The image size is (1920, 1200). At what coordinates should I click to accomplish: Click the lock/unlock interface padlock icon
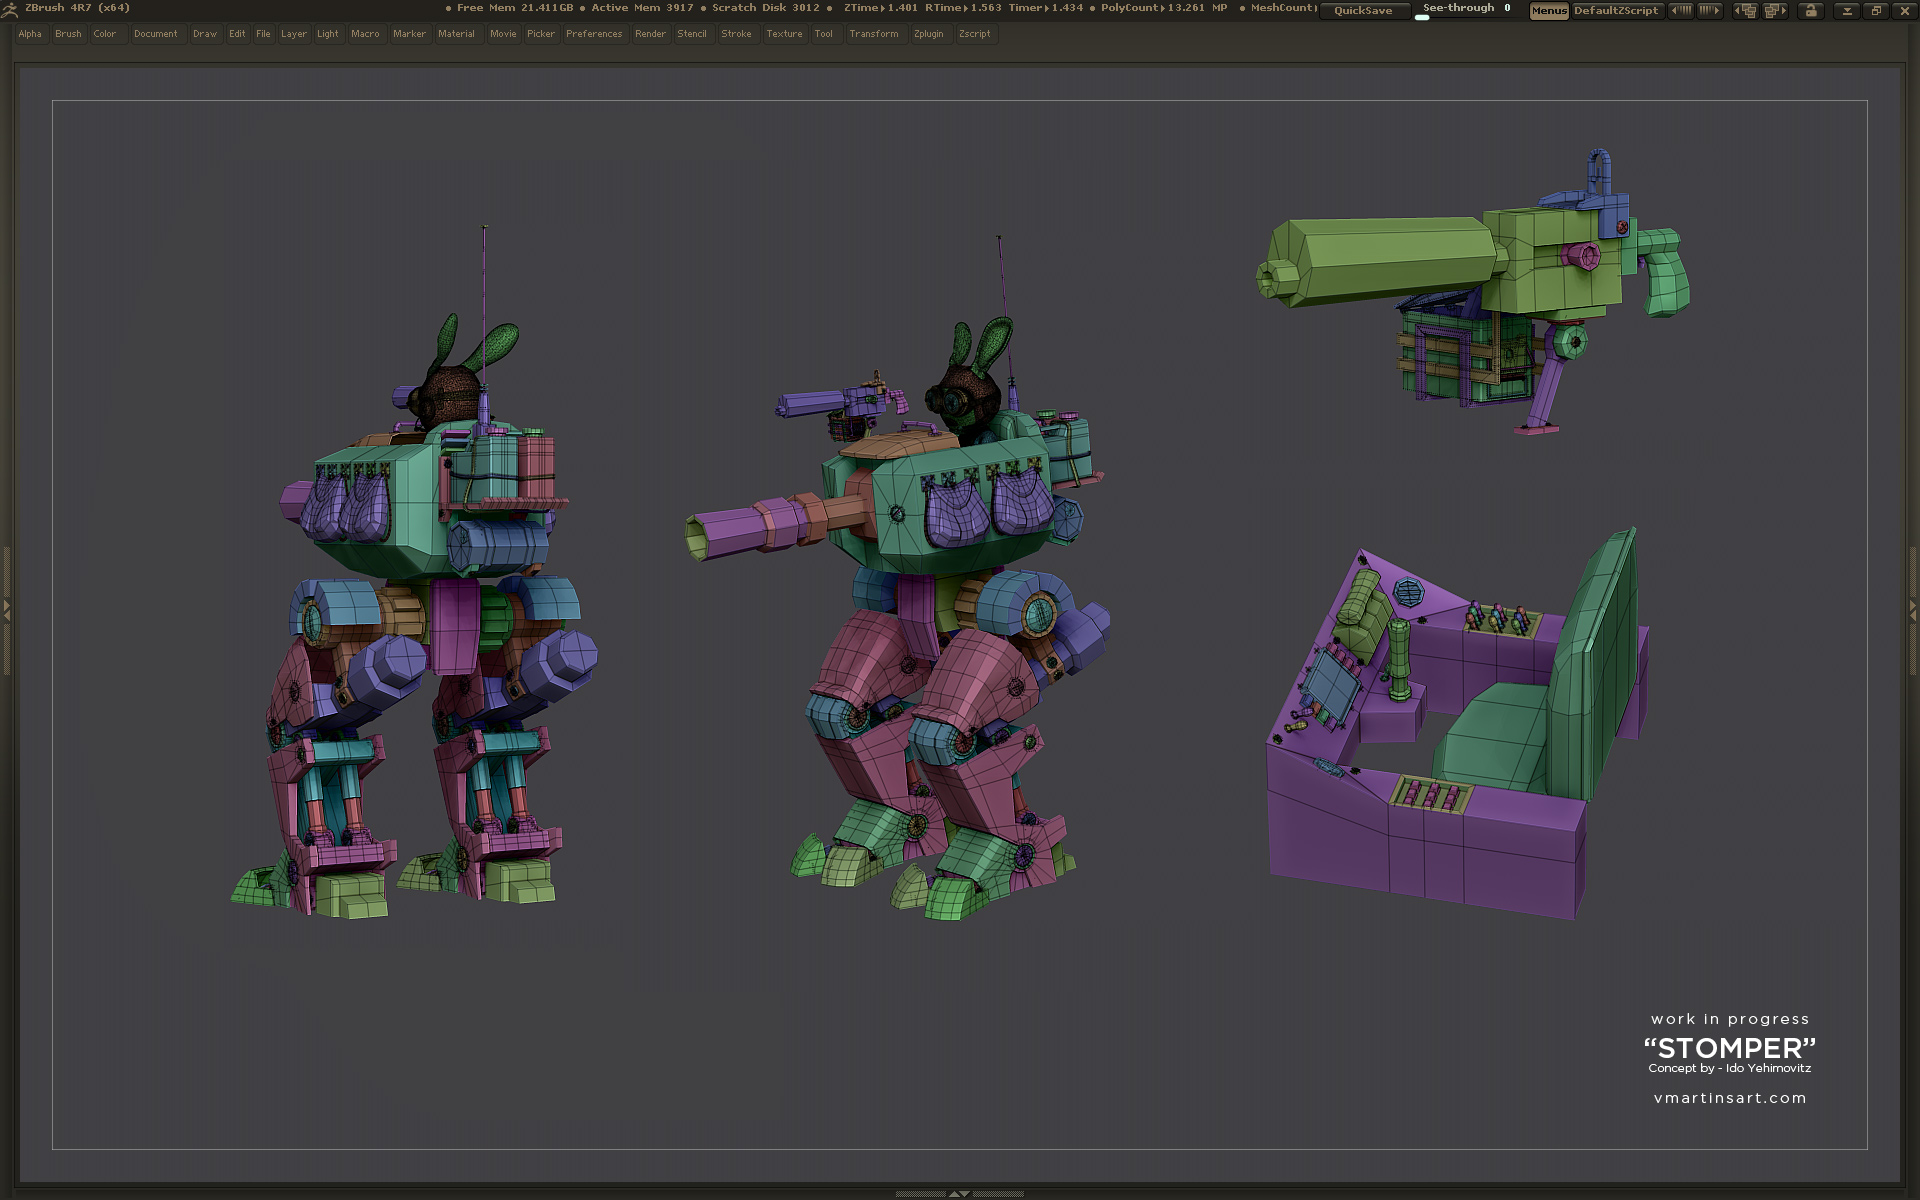pyautogui.click(x=1811, y=10)
